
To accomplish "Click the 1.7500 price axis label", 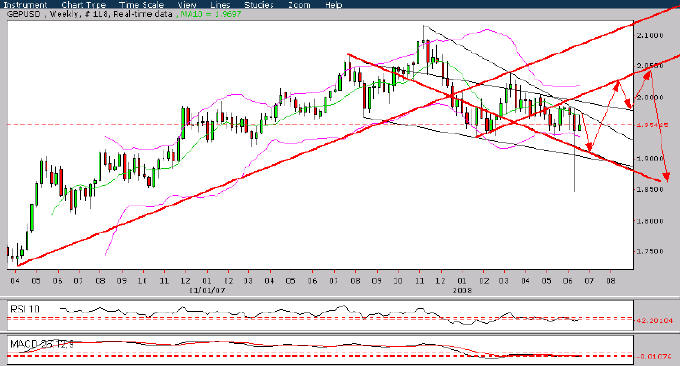I will pyautogui.click(x=650, y=252).
